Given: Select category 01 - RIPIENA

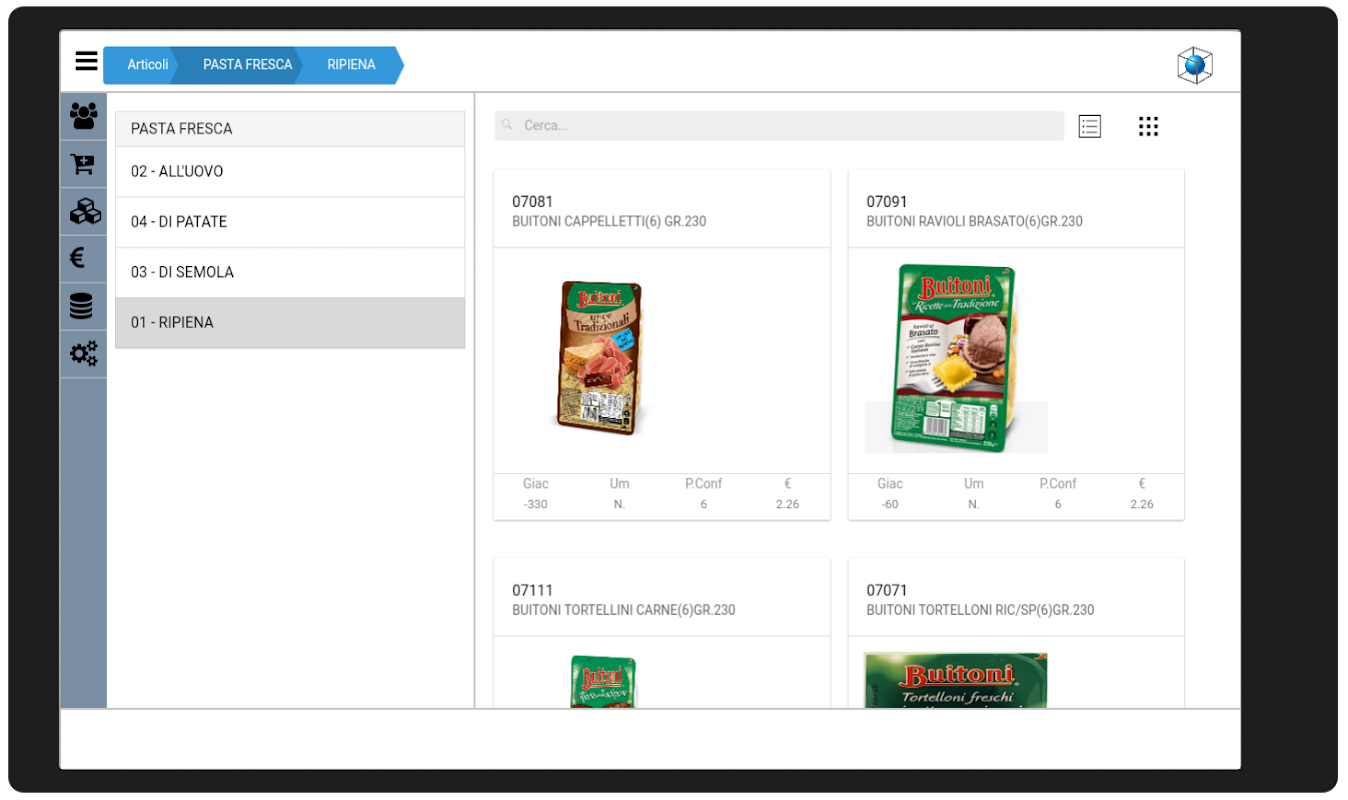Looking at the screenshot, I should 290,323.
